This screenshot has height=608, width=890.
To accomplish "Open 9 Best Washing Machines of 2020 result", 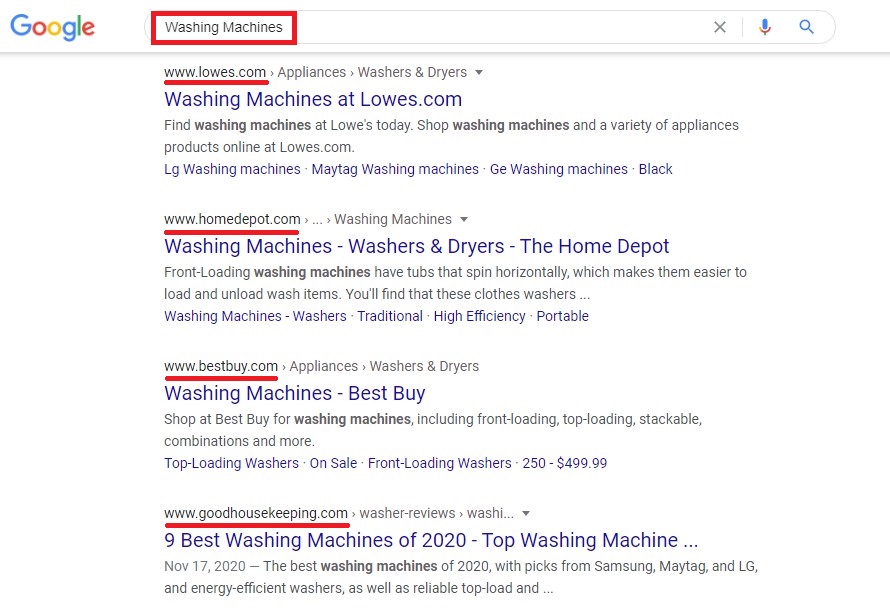I will tap(431, 540).
